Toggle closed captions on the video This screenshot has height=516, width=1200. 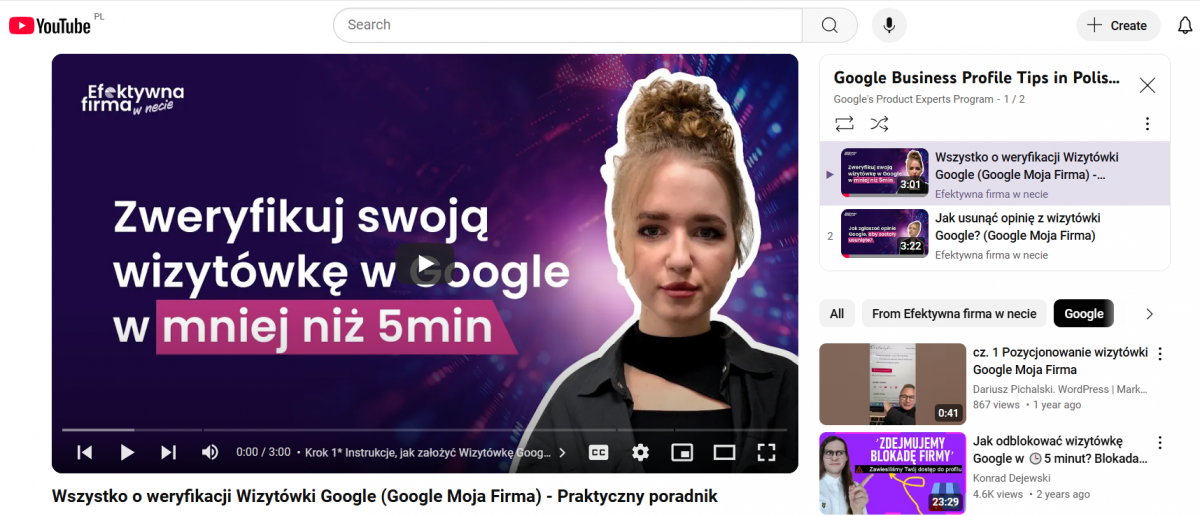[x=598, y=452]
